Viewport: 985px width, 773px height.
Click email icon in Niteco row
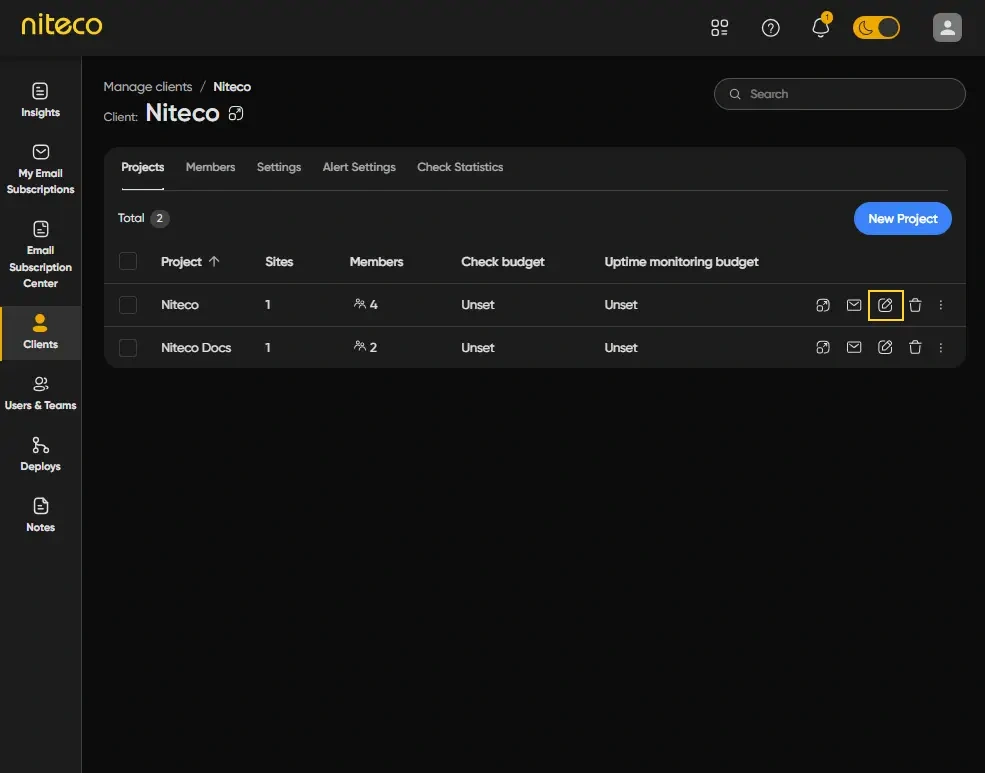coord(854,305)
